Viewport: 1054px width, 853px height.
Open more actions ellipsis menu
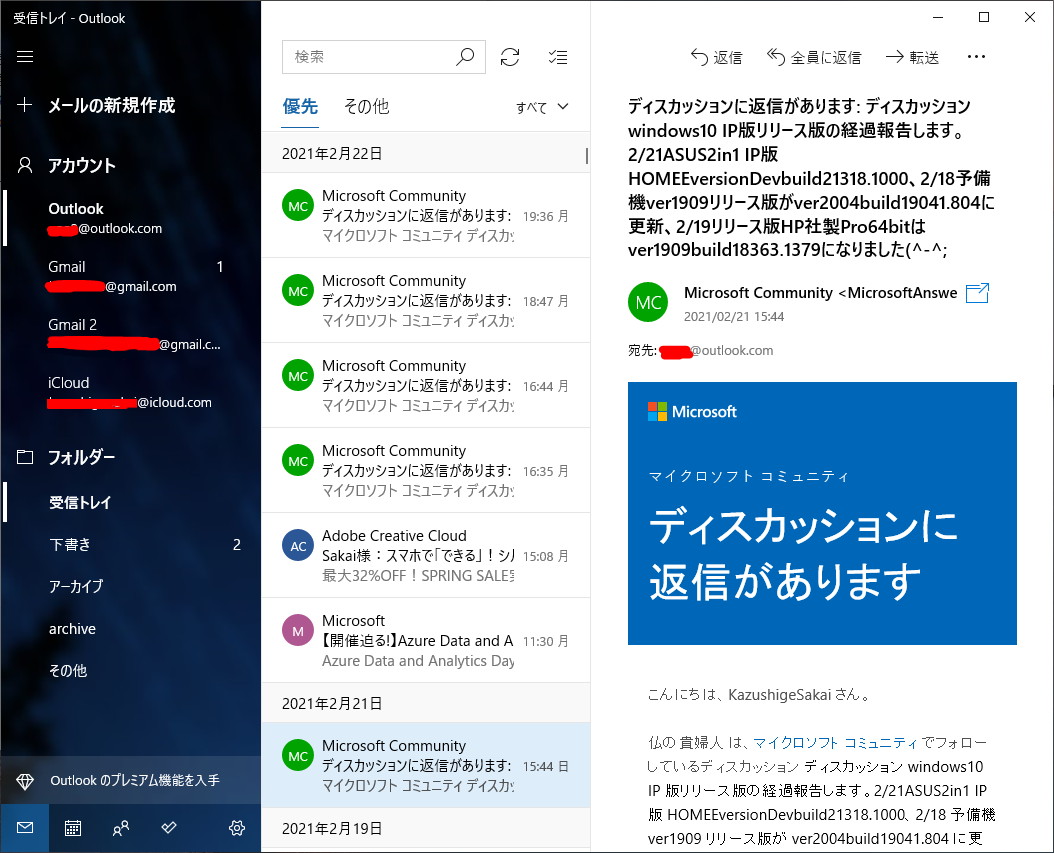pyautogui.click(x=976, y=57)
